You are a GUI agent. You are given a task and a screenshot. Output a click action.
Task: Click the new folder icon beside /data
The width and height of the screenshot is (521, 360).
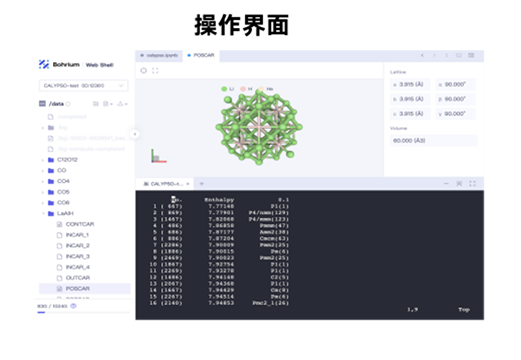click(96, 104)
